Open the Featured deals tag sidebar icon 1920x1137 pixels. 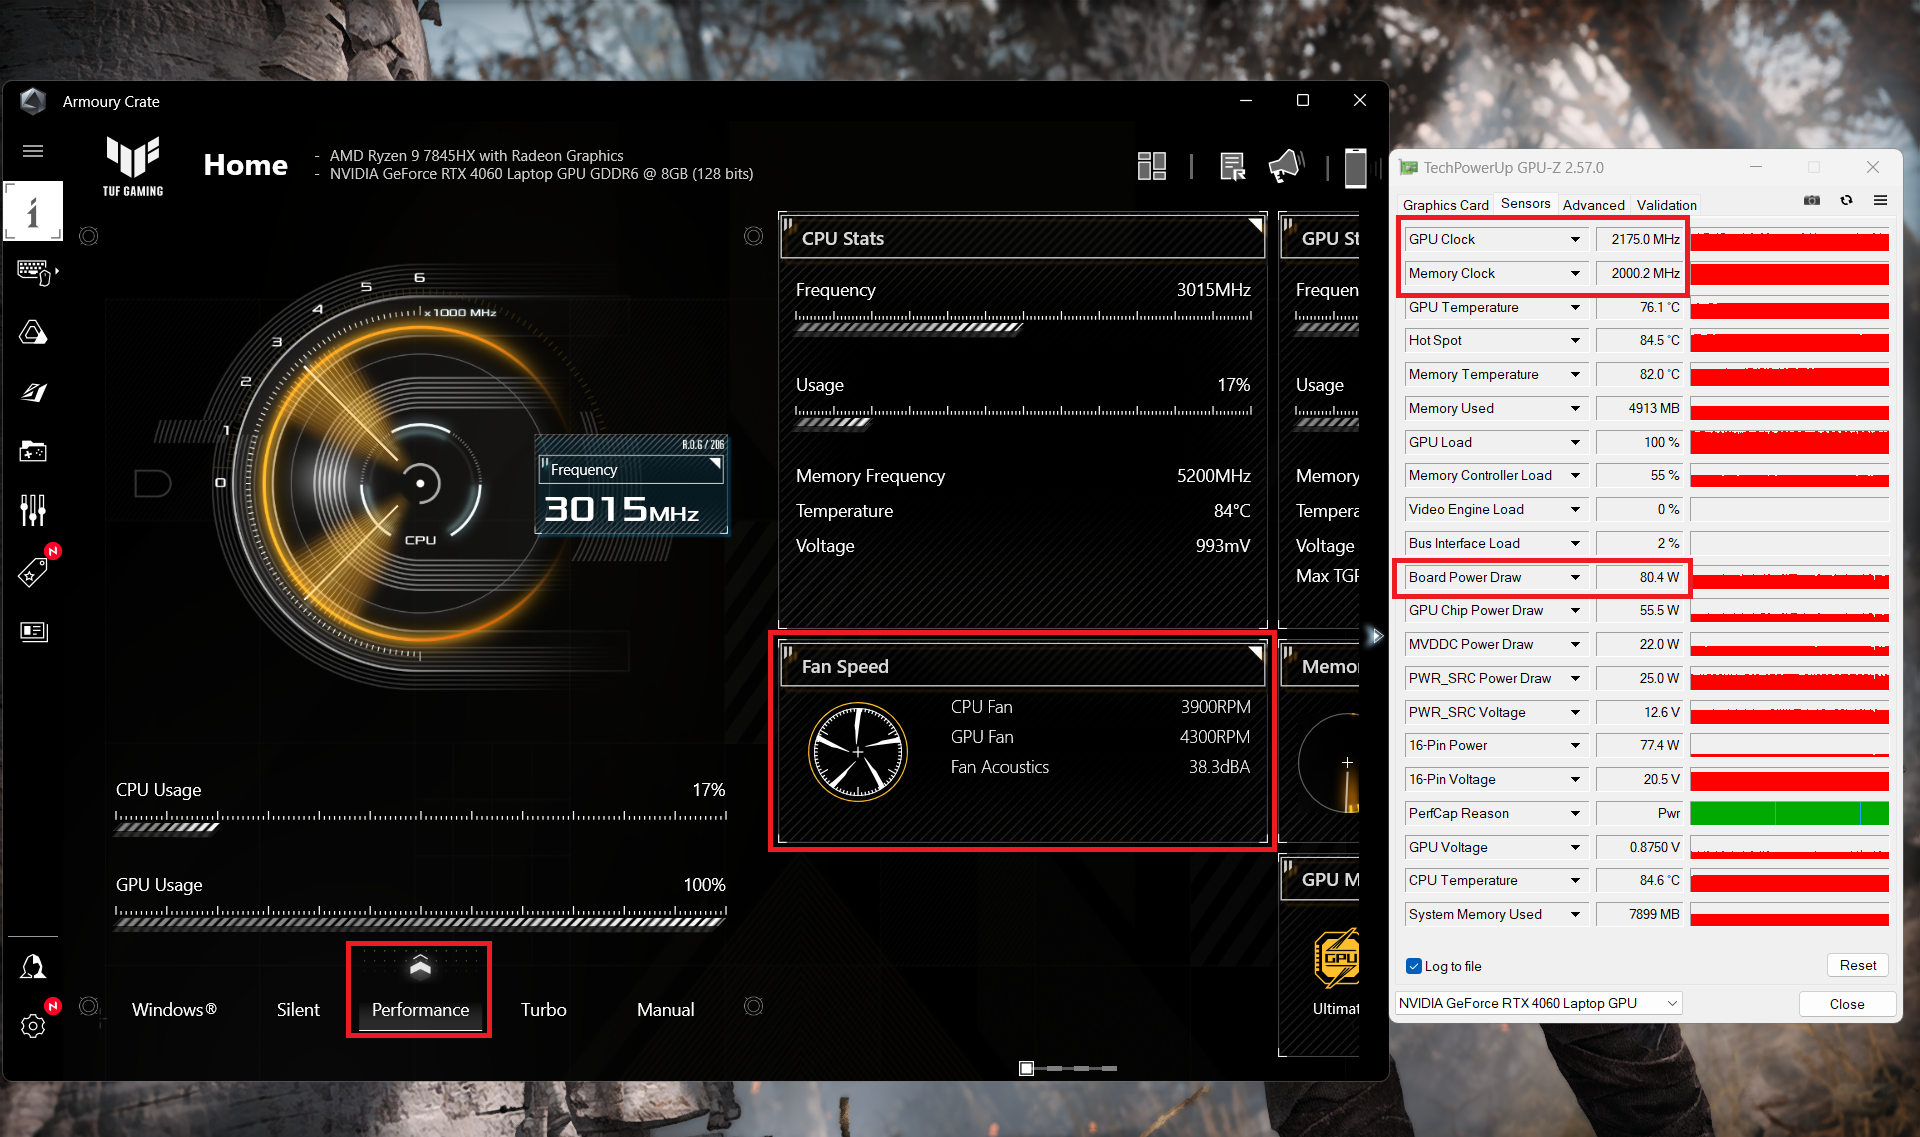[33, 572]
